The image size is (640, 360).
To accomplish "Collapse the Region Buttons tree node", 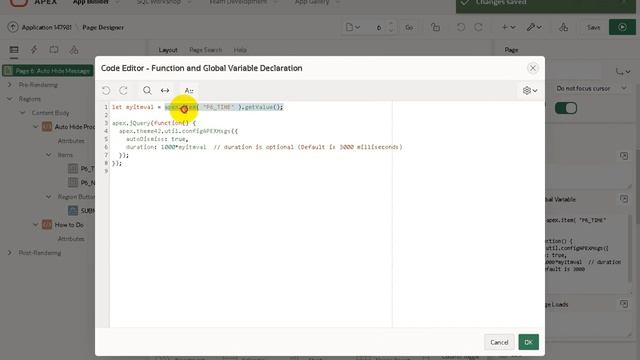I will 49,197.
